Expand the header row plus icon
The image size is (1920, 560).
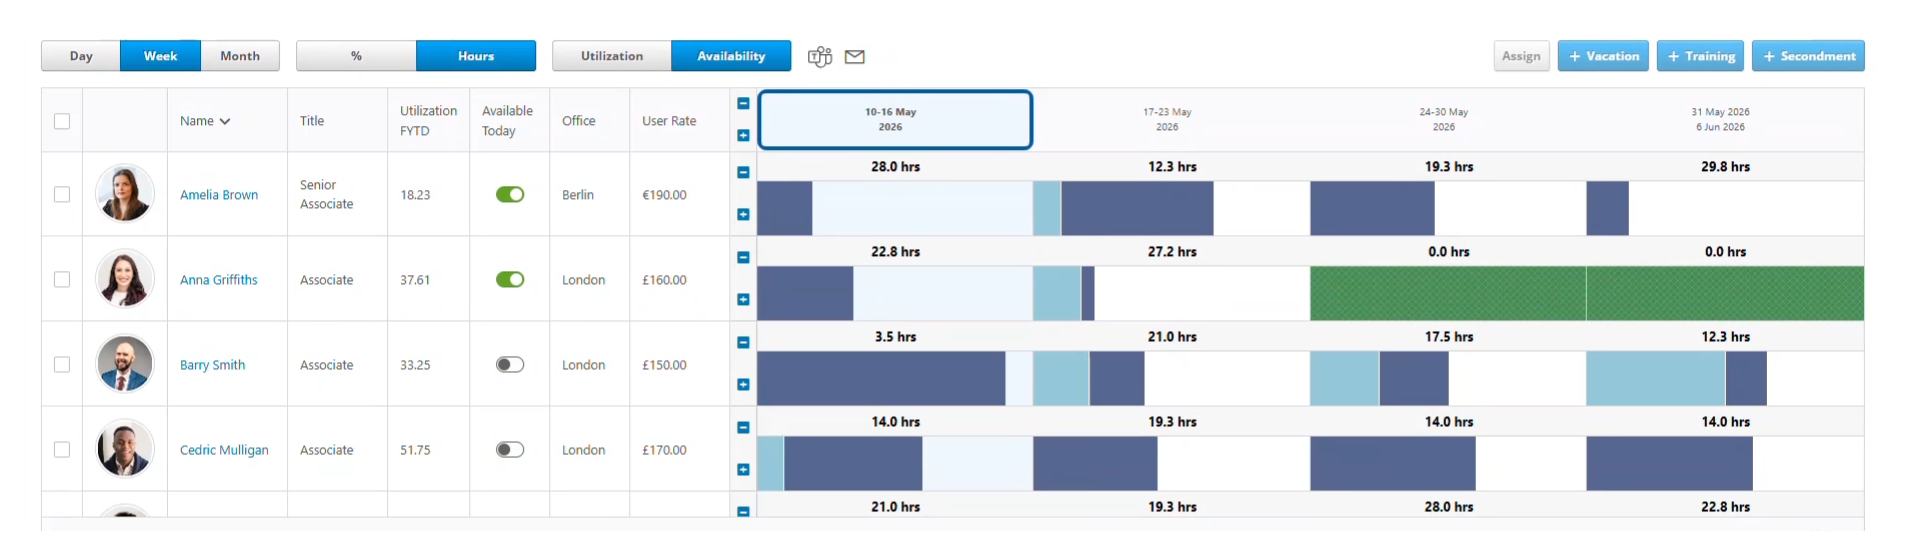coord(743,135)
